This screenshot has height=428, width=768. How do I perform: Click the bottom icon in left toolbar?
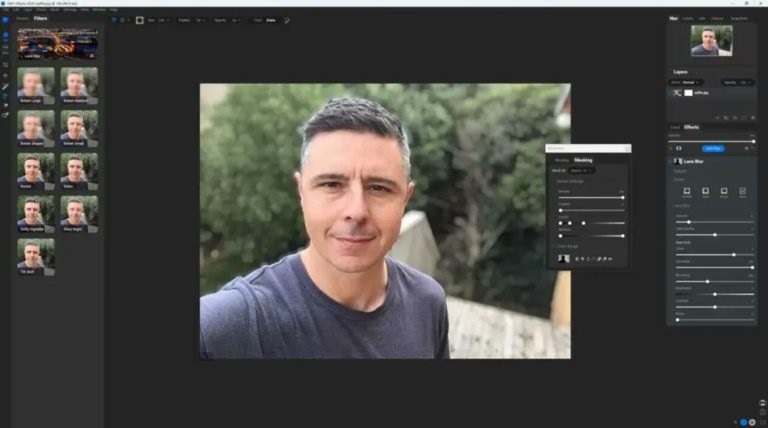pyautogui.click(x=5, y=116)
